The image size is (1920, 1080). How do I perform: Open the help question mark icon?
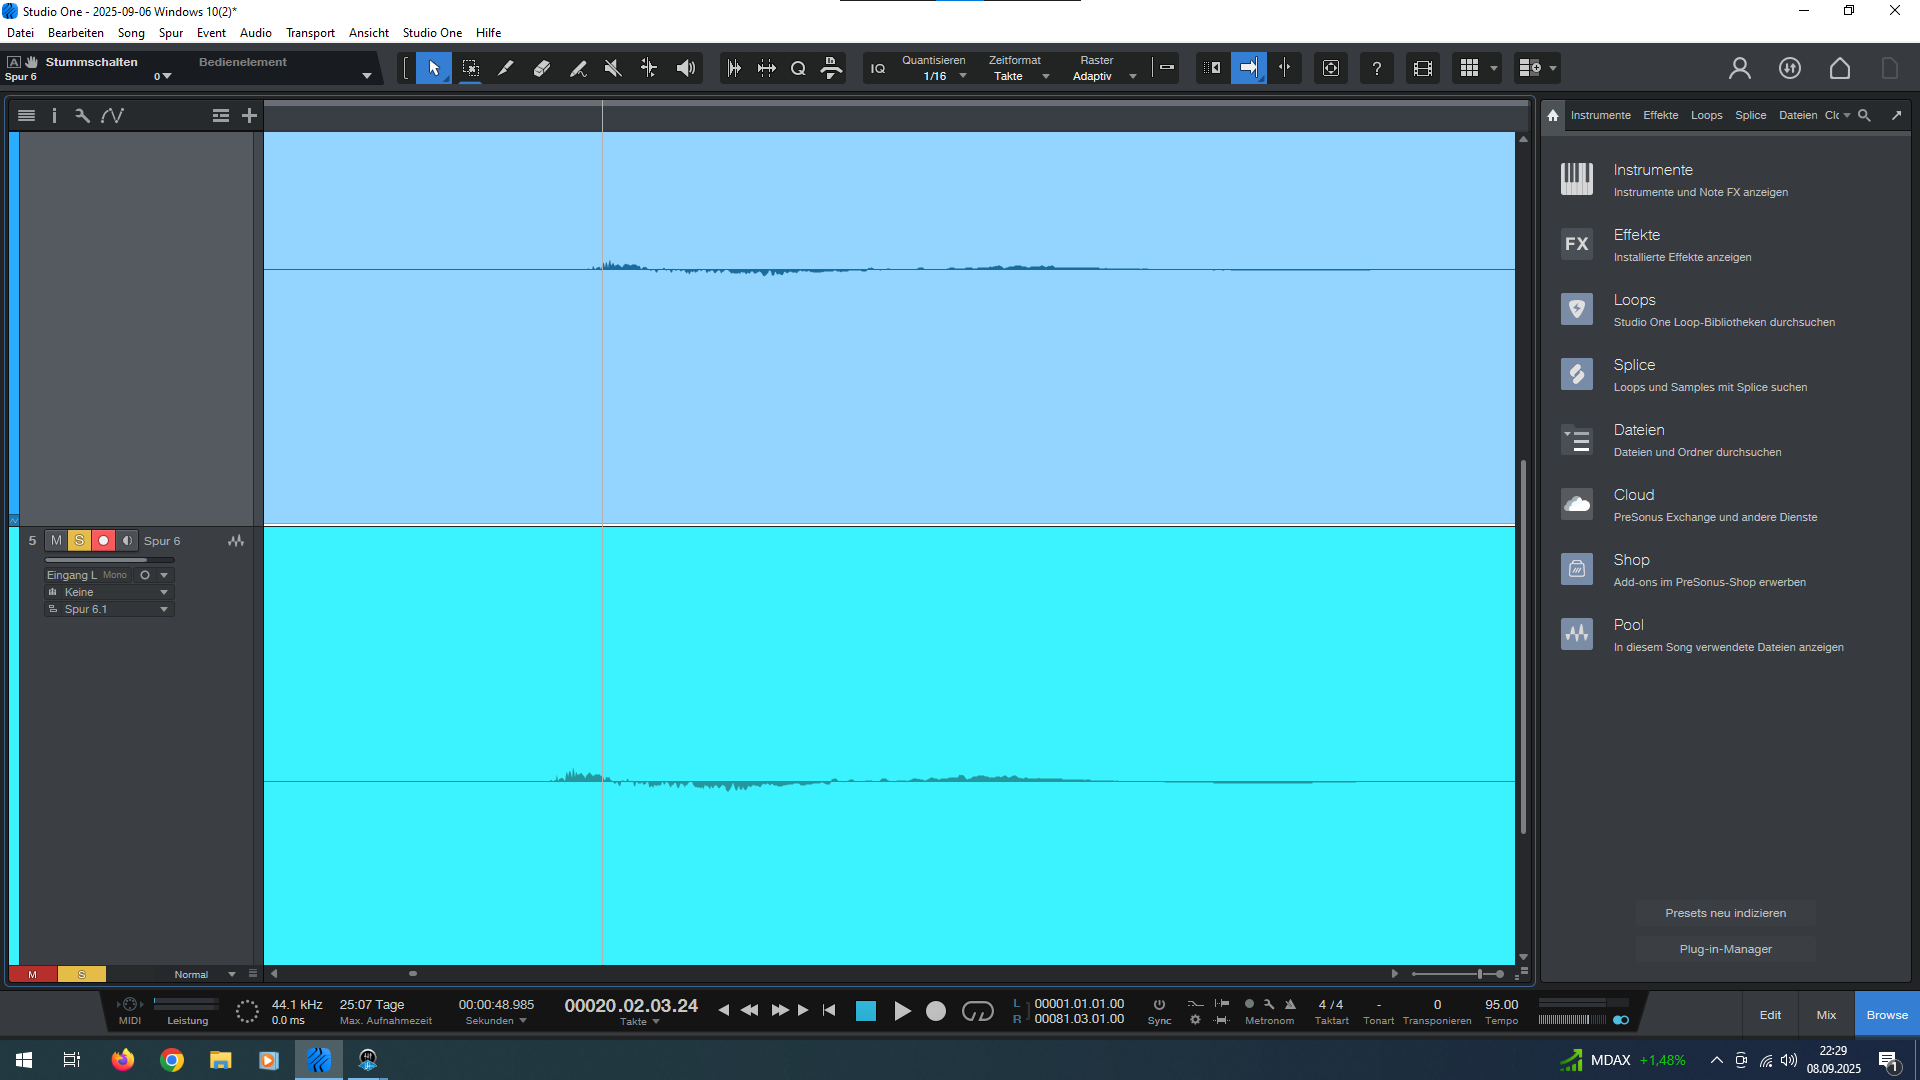pos(1377,68)
